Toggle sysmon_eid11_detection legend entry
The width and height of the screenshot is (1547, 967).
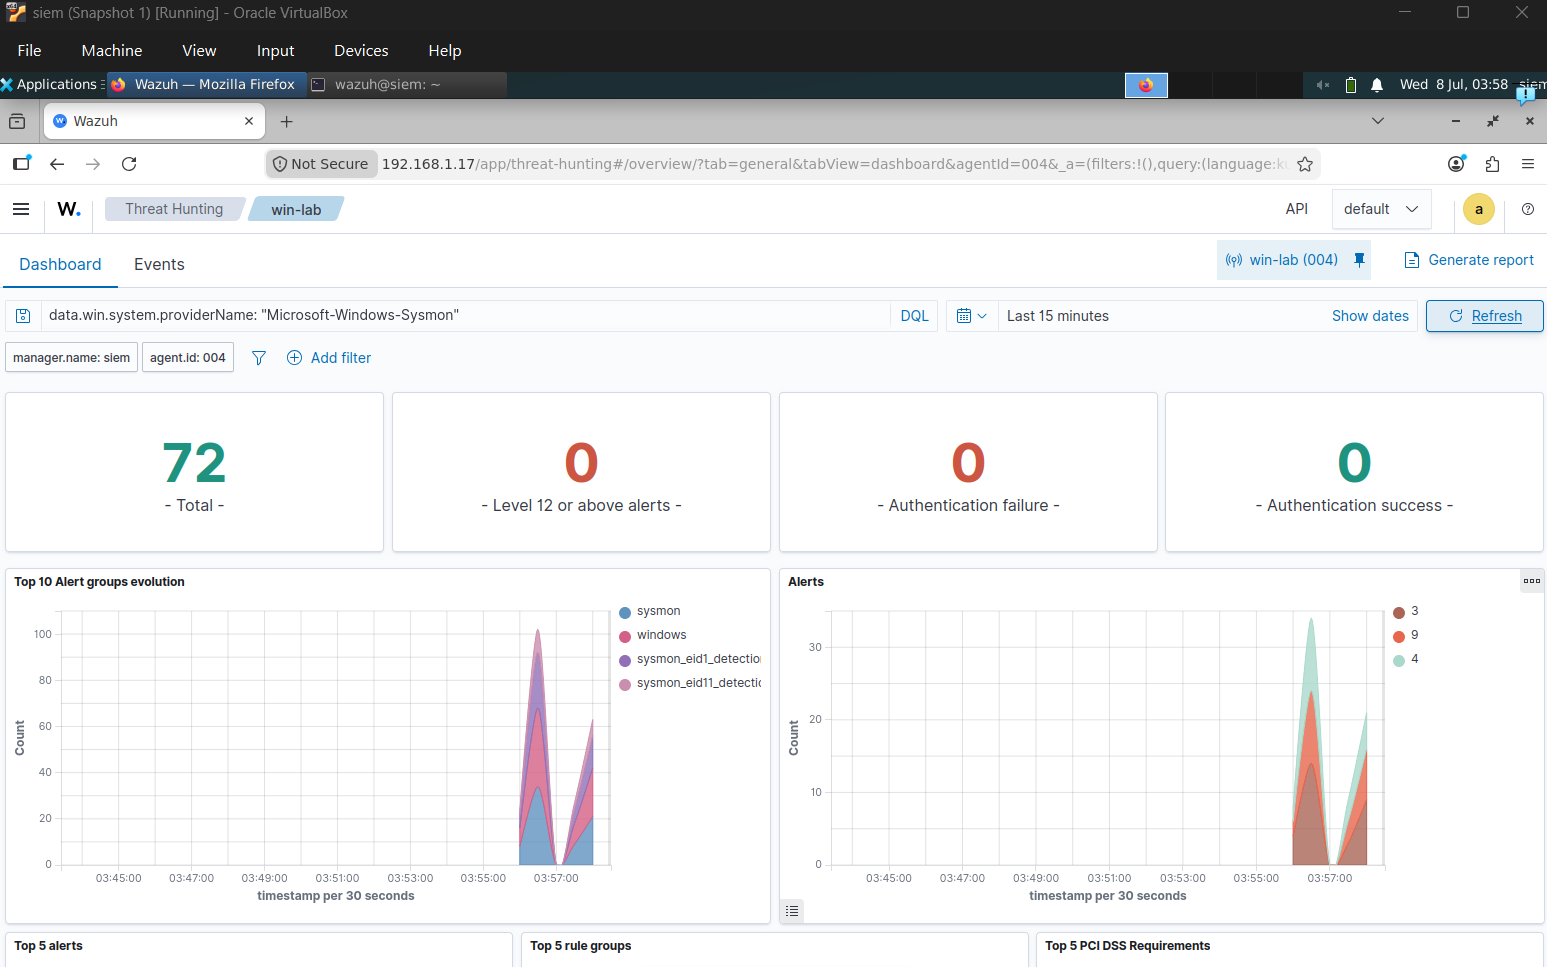click(x=690, y=683)
